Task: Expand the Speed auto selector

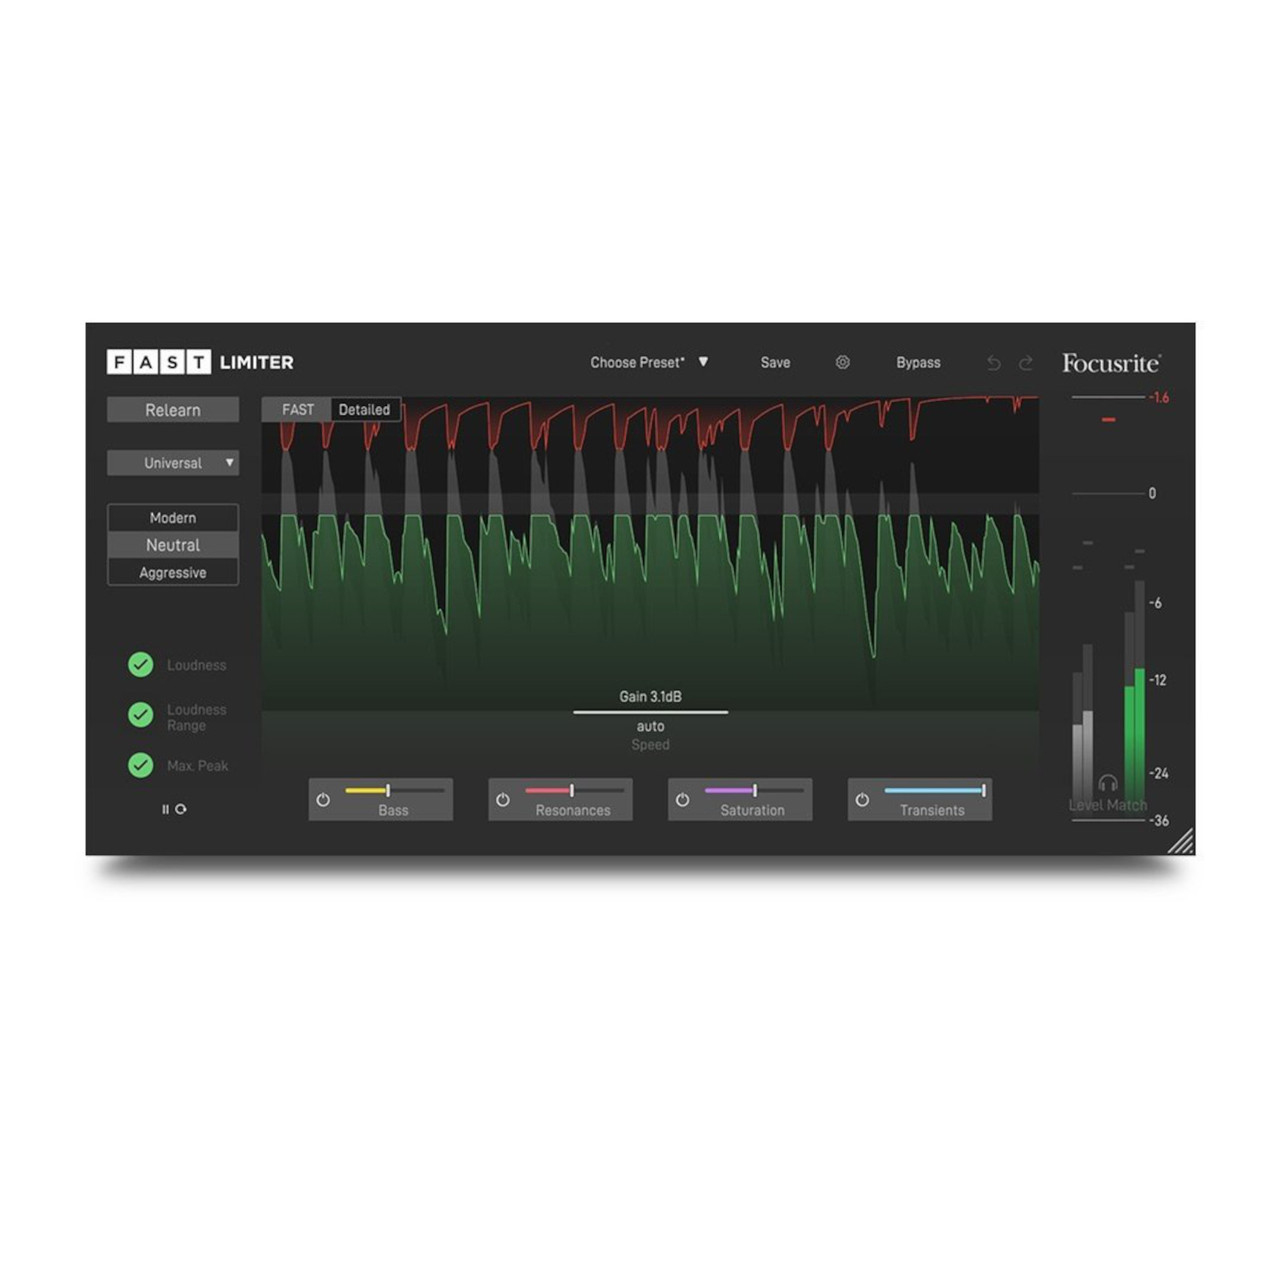Action: click(x=651, y=727)
